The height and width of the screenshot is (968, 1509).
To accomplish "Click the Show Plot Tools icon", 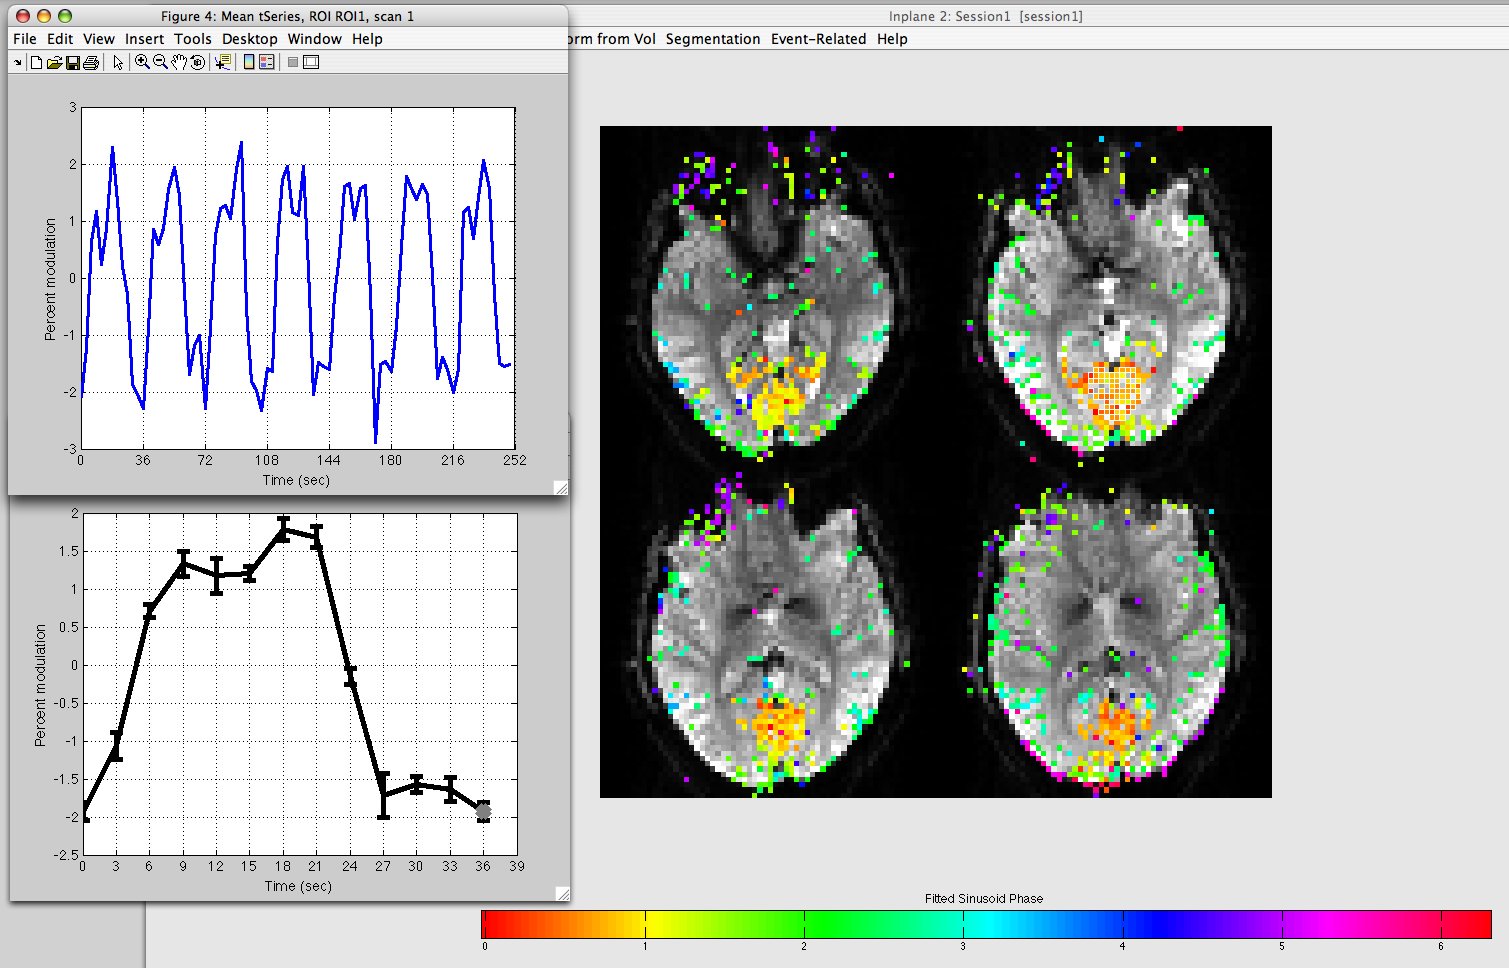I will [x=311, y=62].
